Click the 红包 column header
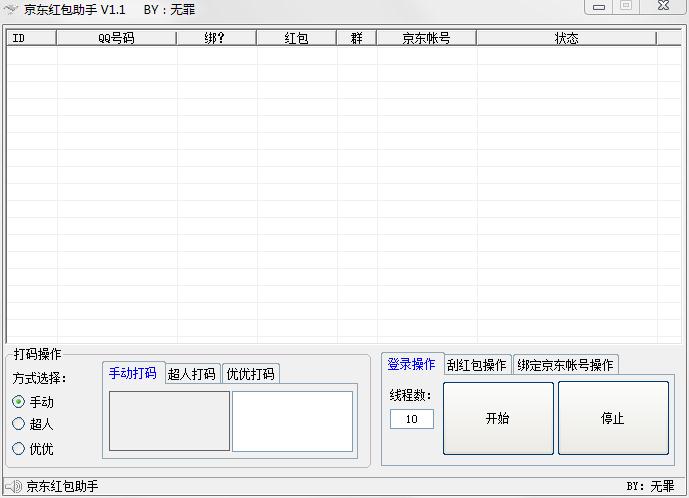This screenshot has height=498, width=689. (296, 38)
